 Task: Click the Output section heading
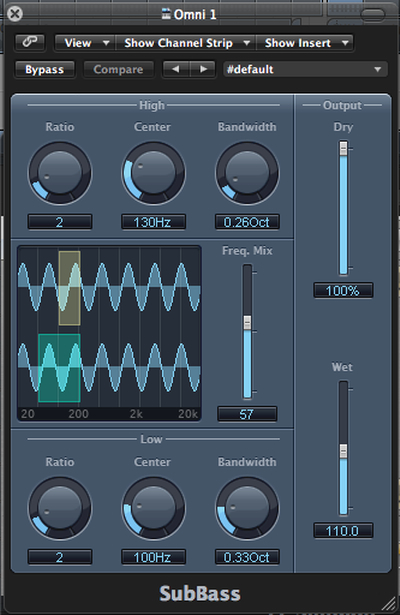342,105
